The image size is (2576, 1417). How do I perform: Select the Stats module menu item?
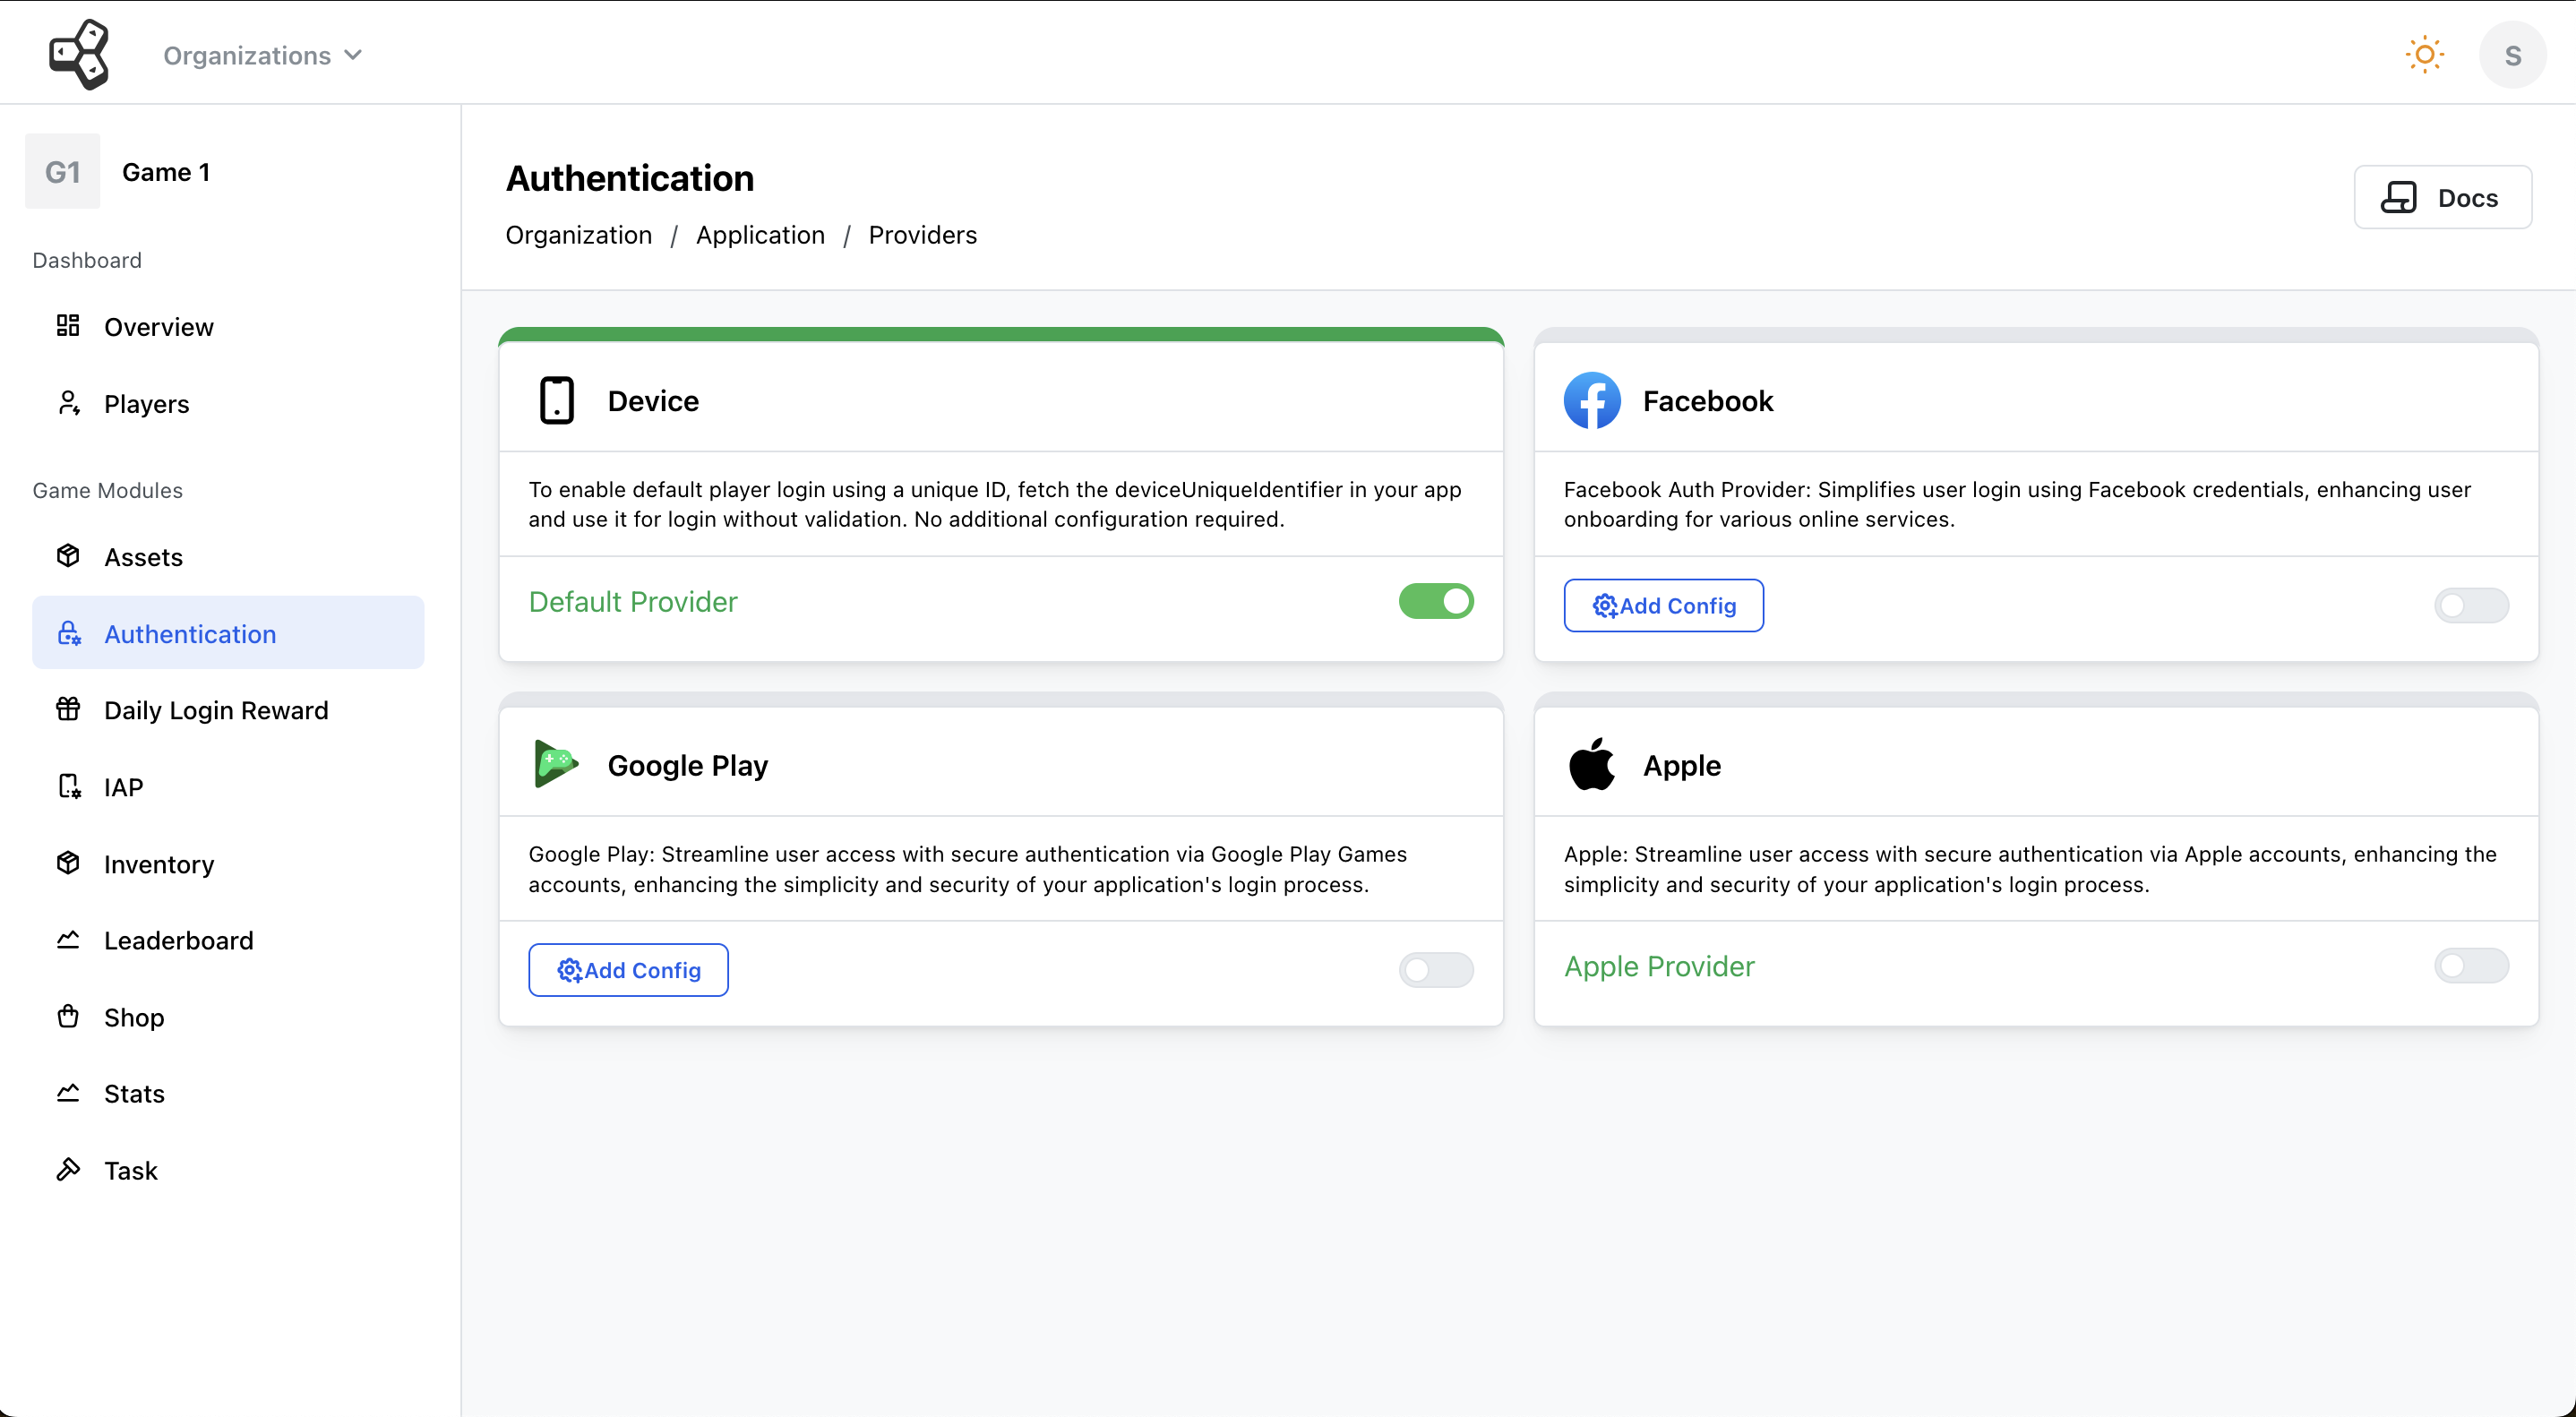(x=136, y=1095)
